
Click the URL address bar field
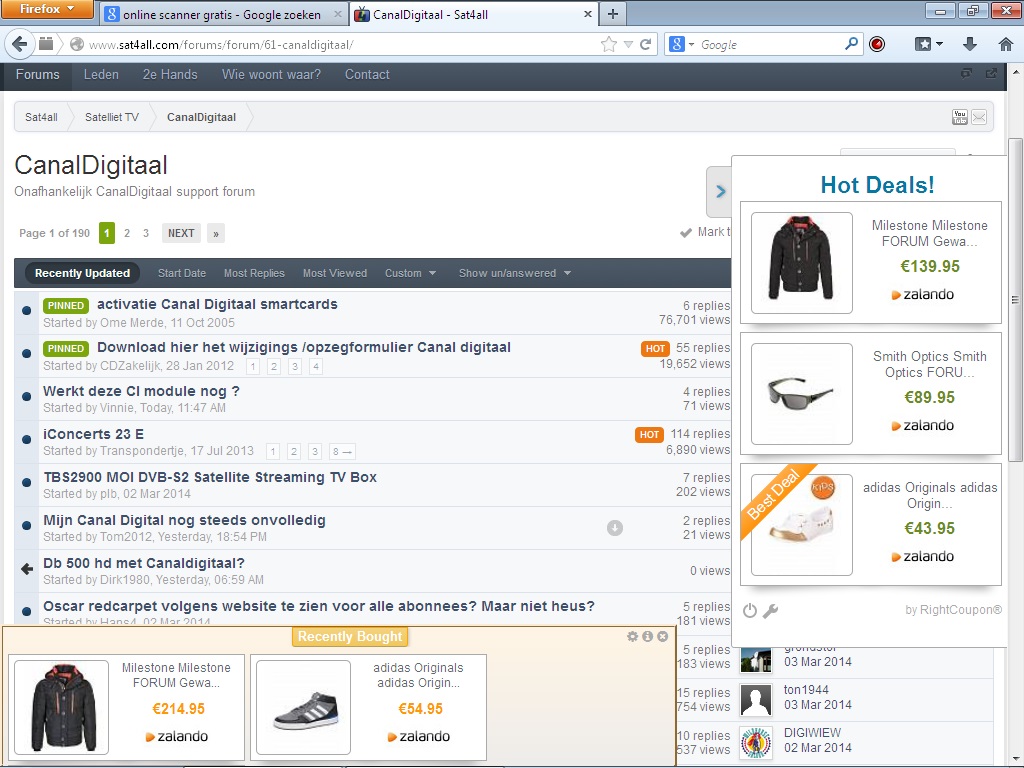340,44
